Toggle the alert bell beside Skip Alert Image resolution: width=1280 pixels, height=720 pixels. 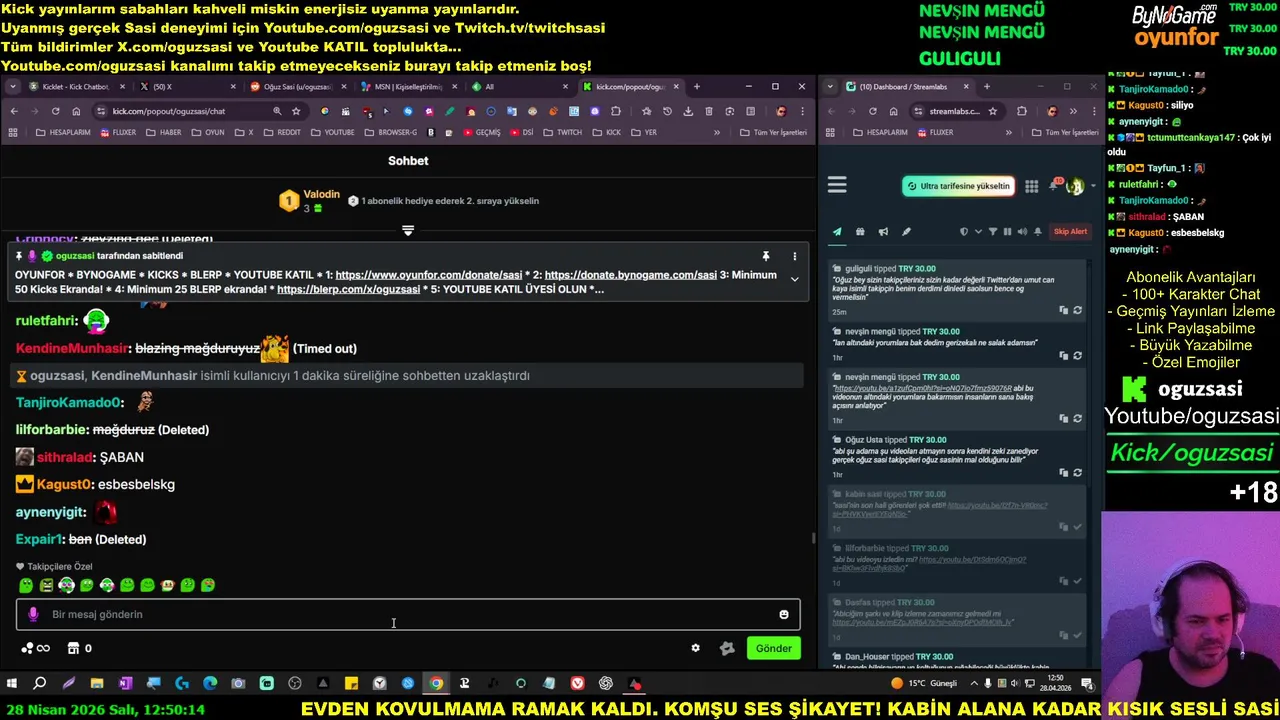point(1038,232)
